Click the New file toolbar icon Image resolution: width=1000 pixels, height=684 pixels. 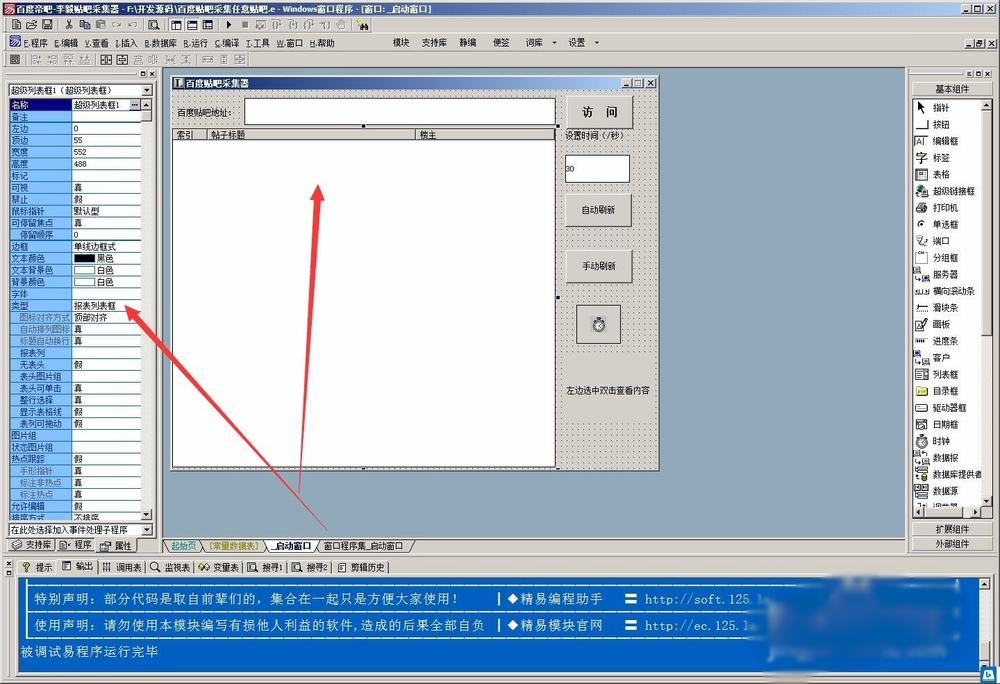[x=17, y=25]
